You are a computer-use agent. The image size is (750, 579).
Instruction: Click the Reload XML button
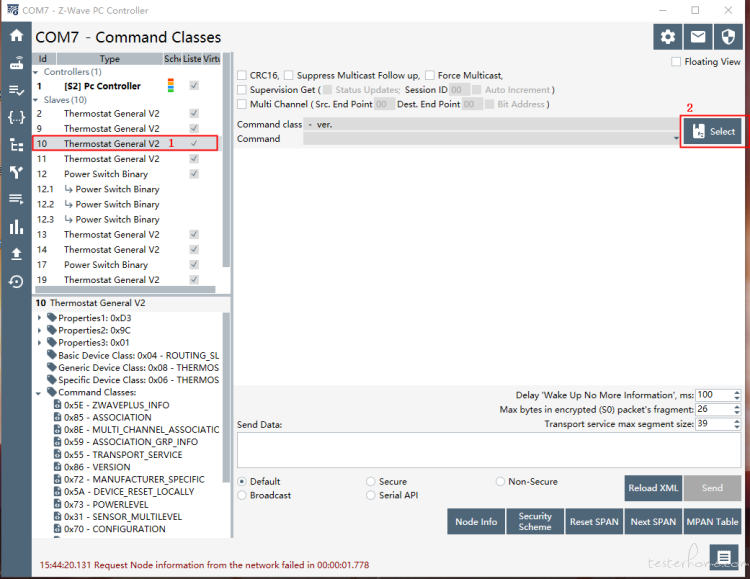[653, 488]
